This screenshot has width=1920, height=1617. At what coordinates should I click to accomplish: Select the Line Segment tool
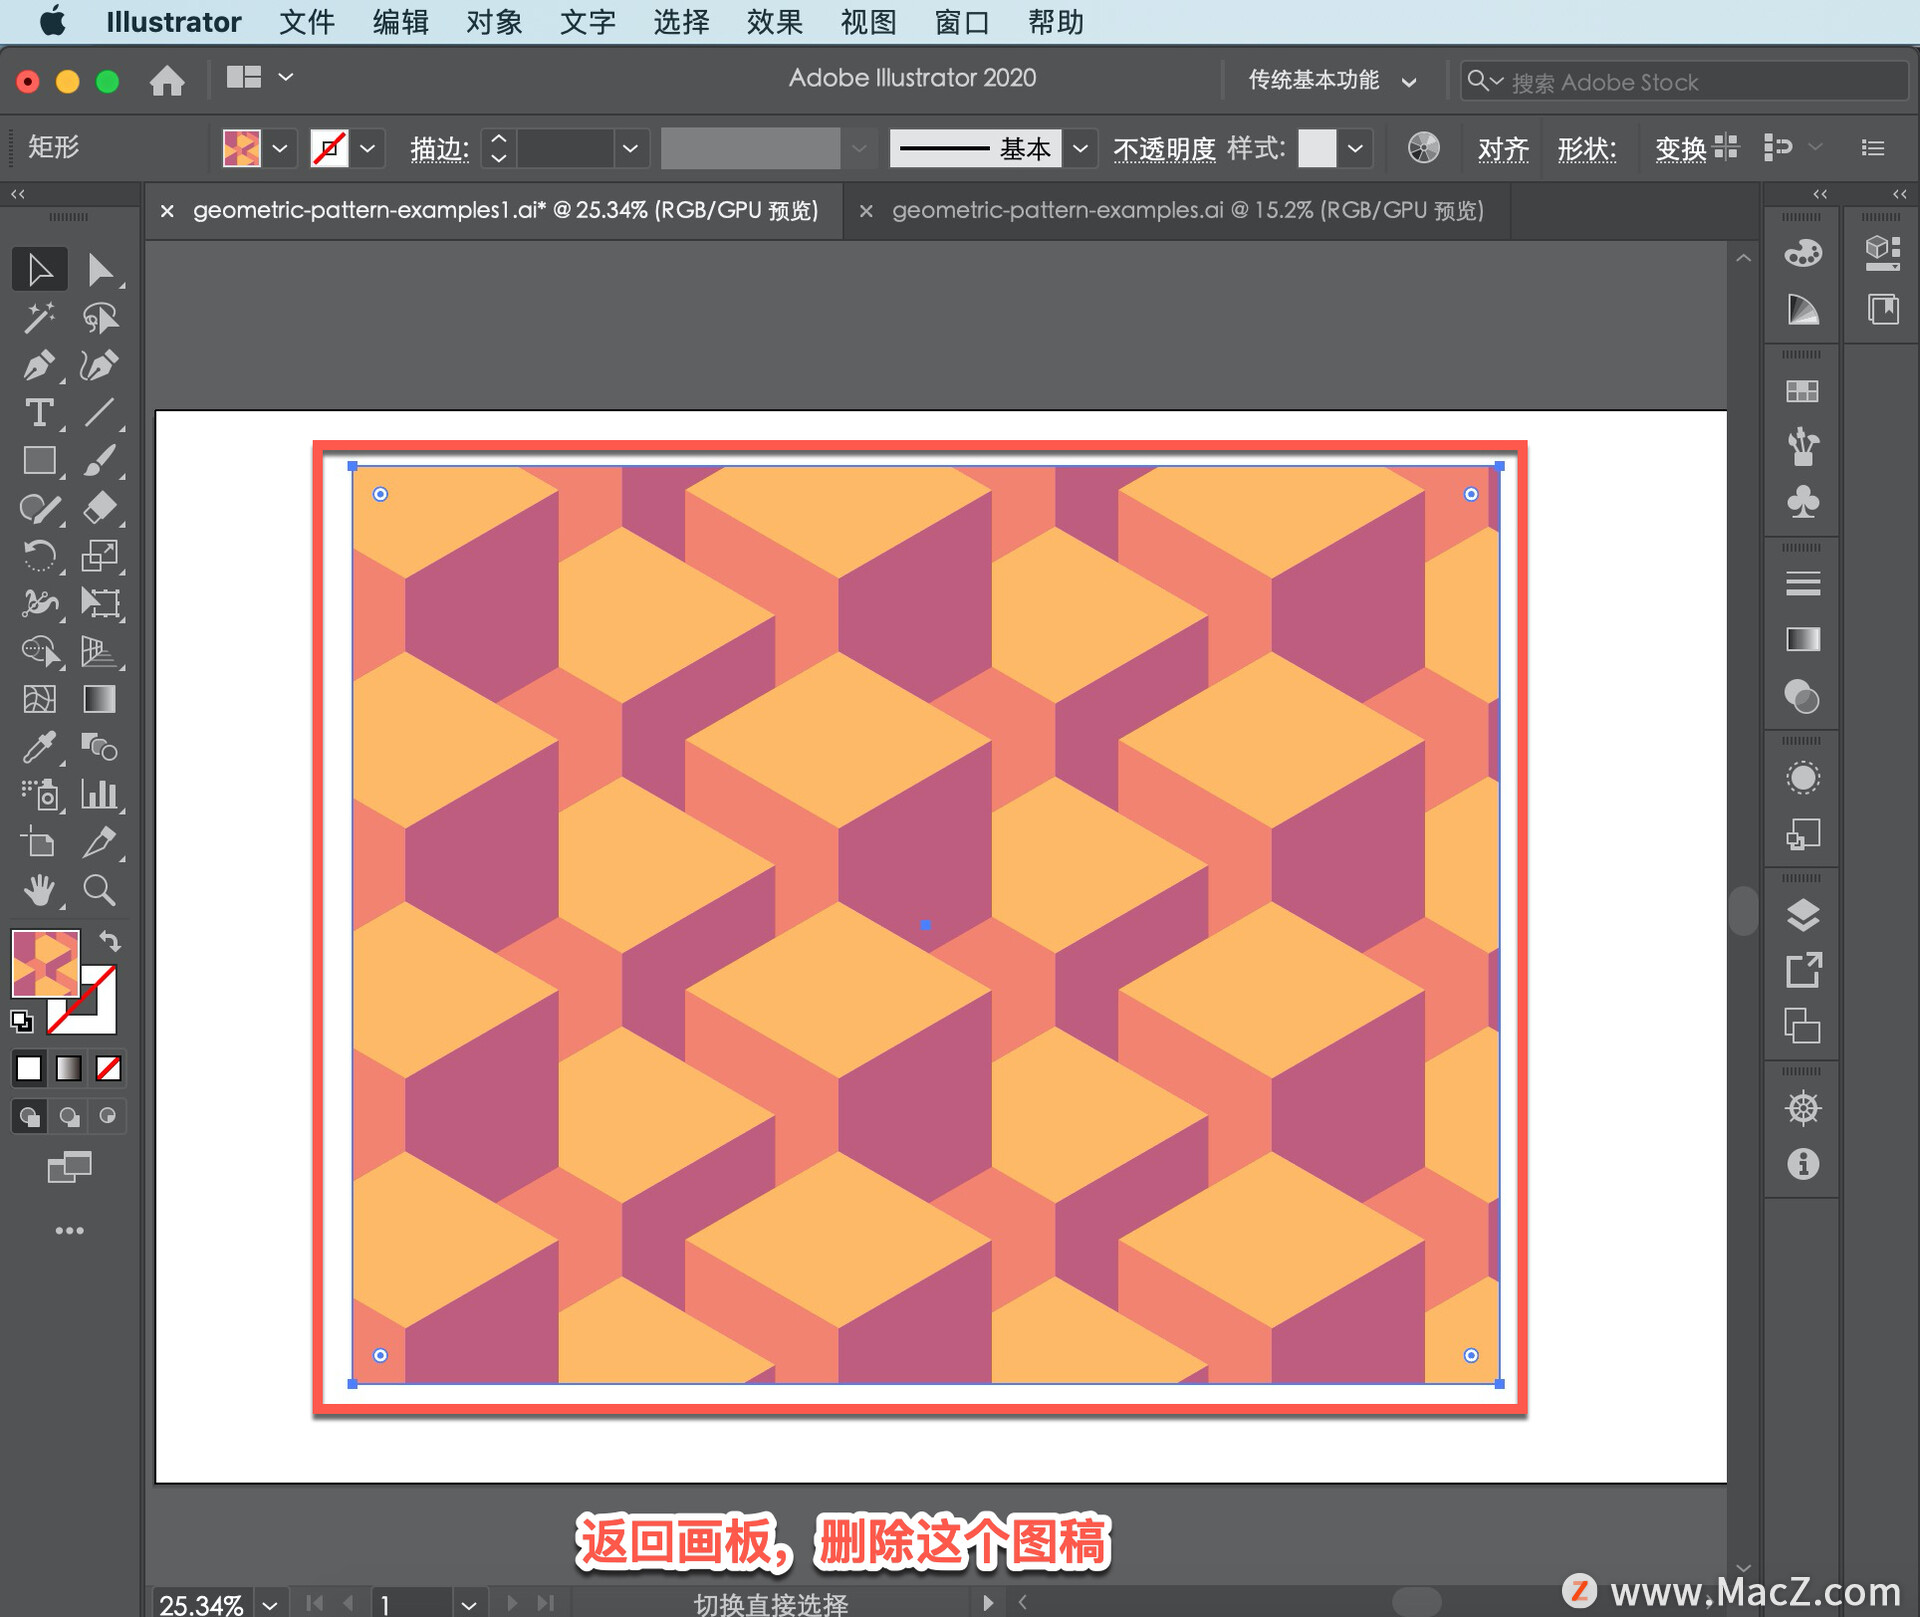click(x=99, y=413)
